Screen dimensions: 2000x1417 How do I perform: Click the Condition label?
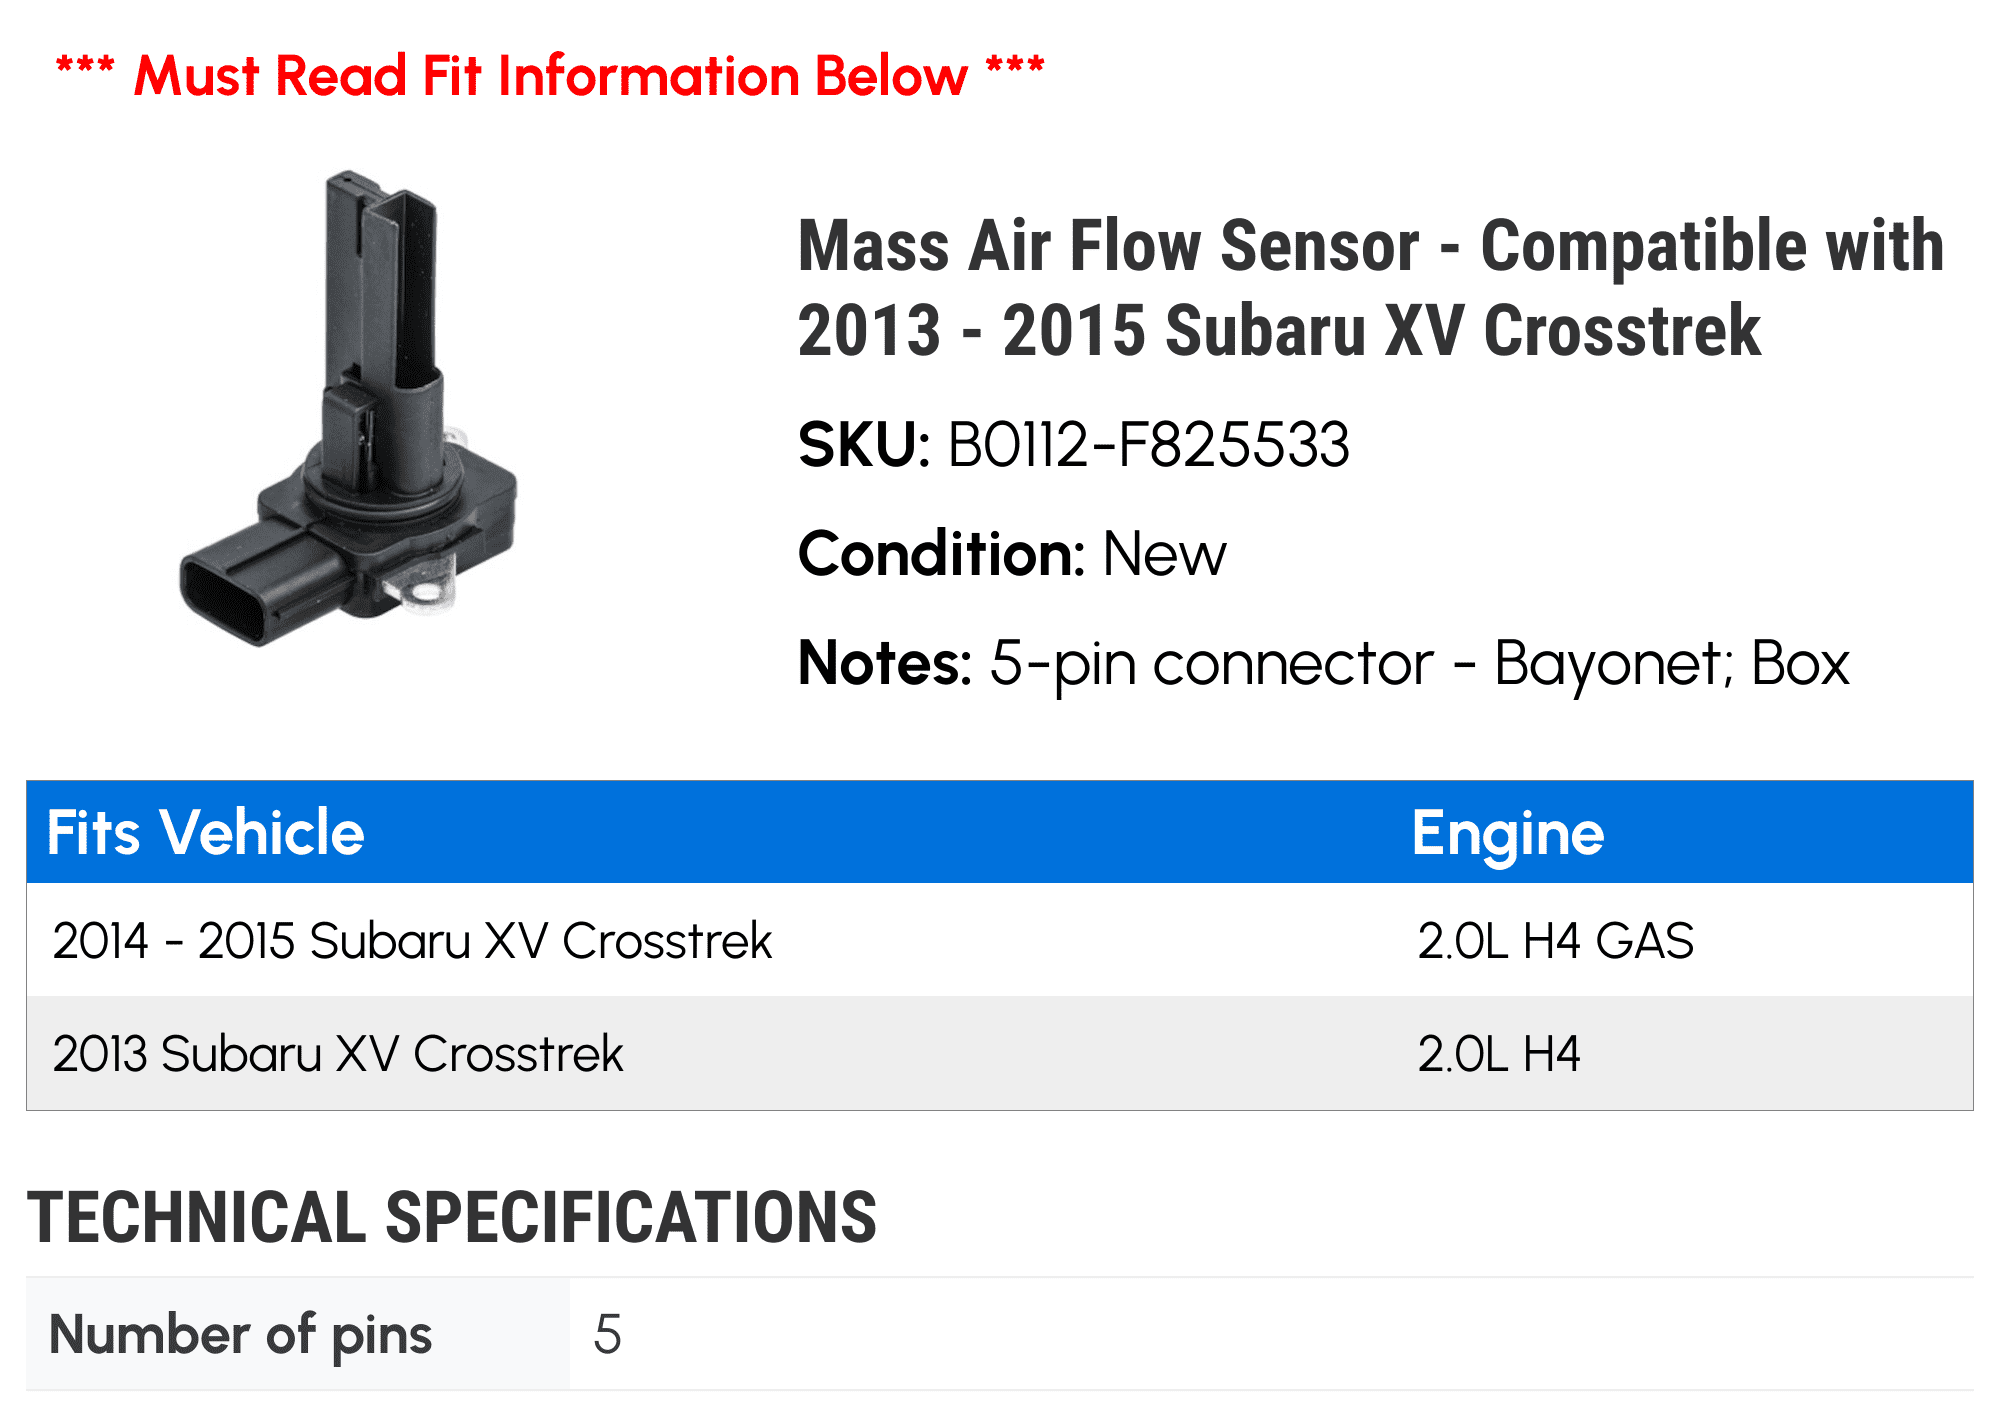941,554
